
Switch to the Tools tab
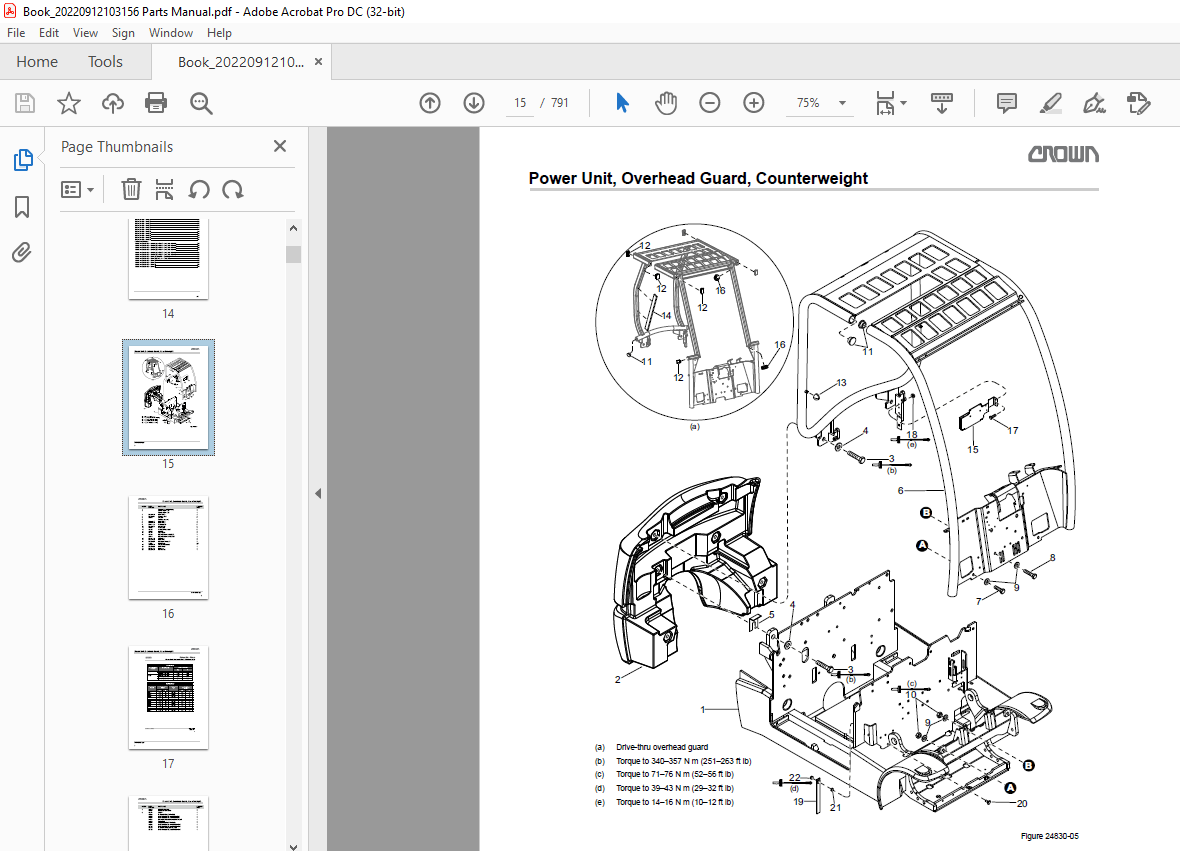point(105,62)
